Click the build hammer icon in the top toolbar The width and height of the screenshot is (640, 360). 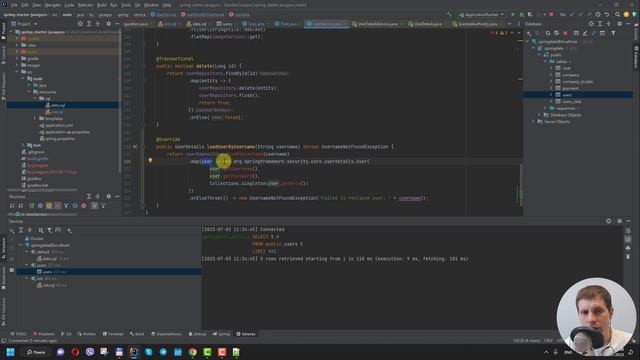(449, 14)
